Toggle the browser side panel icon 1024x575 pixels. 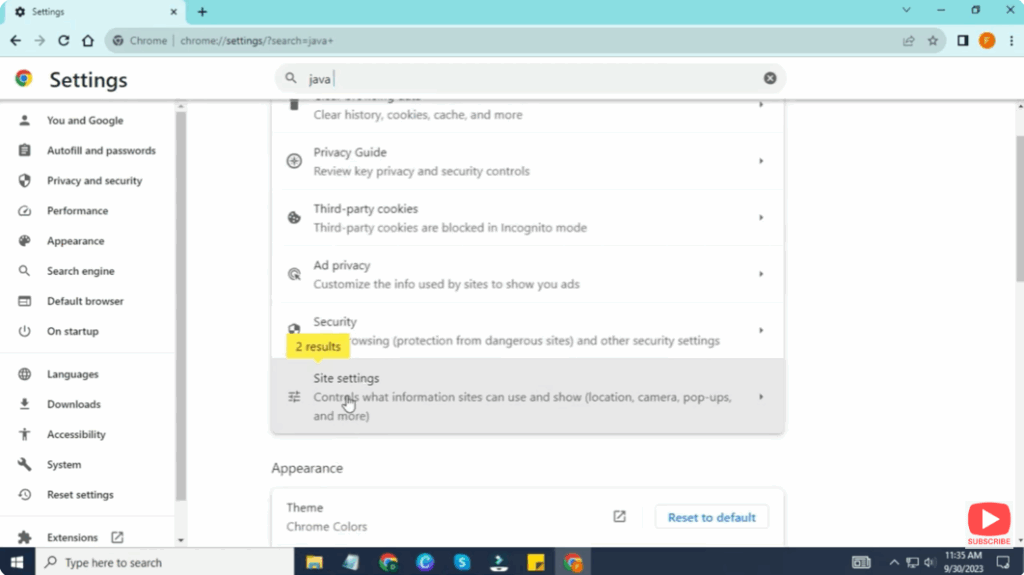pyautogui.click(x=962, y=41)
